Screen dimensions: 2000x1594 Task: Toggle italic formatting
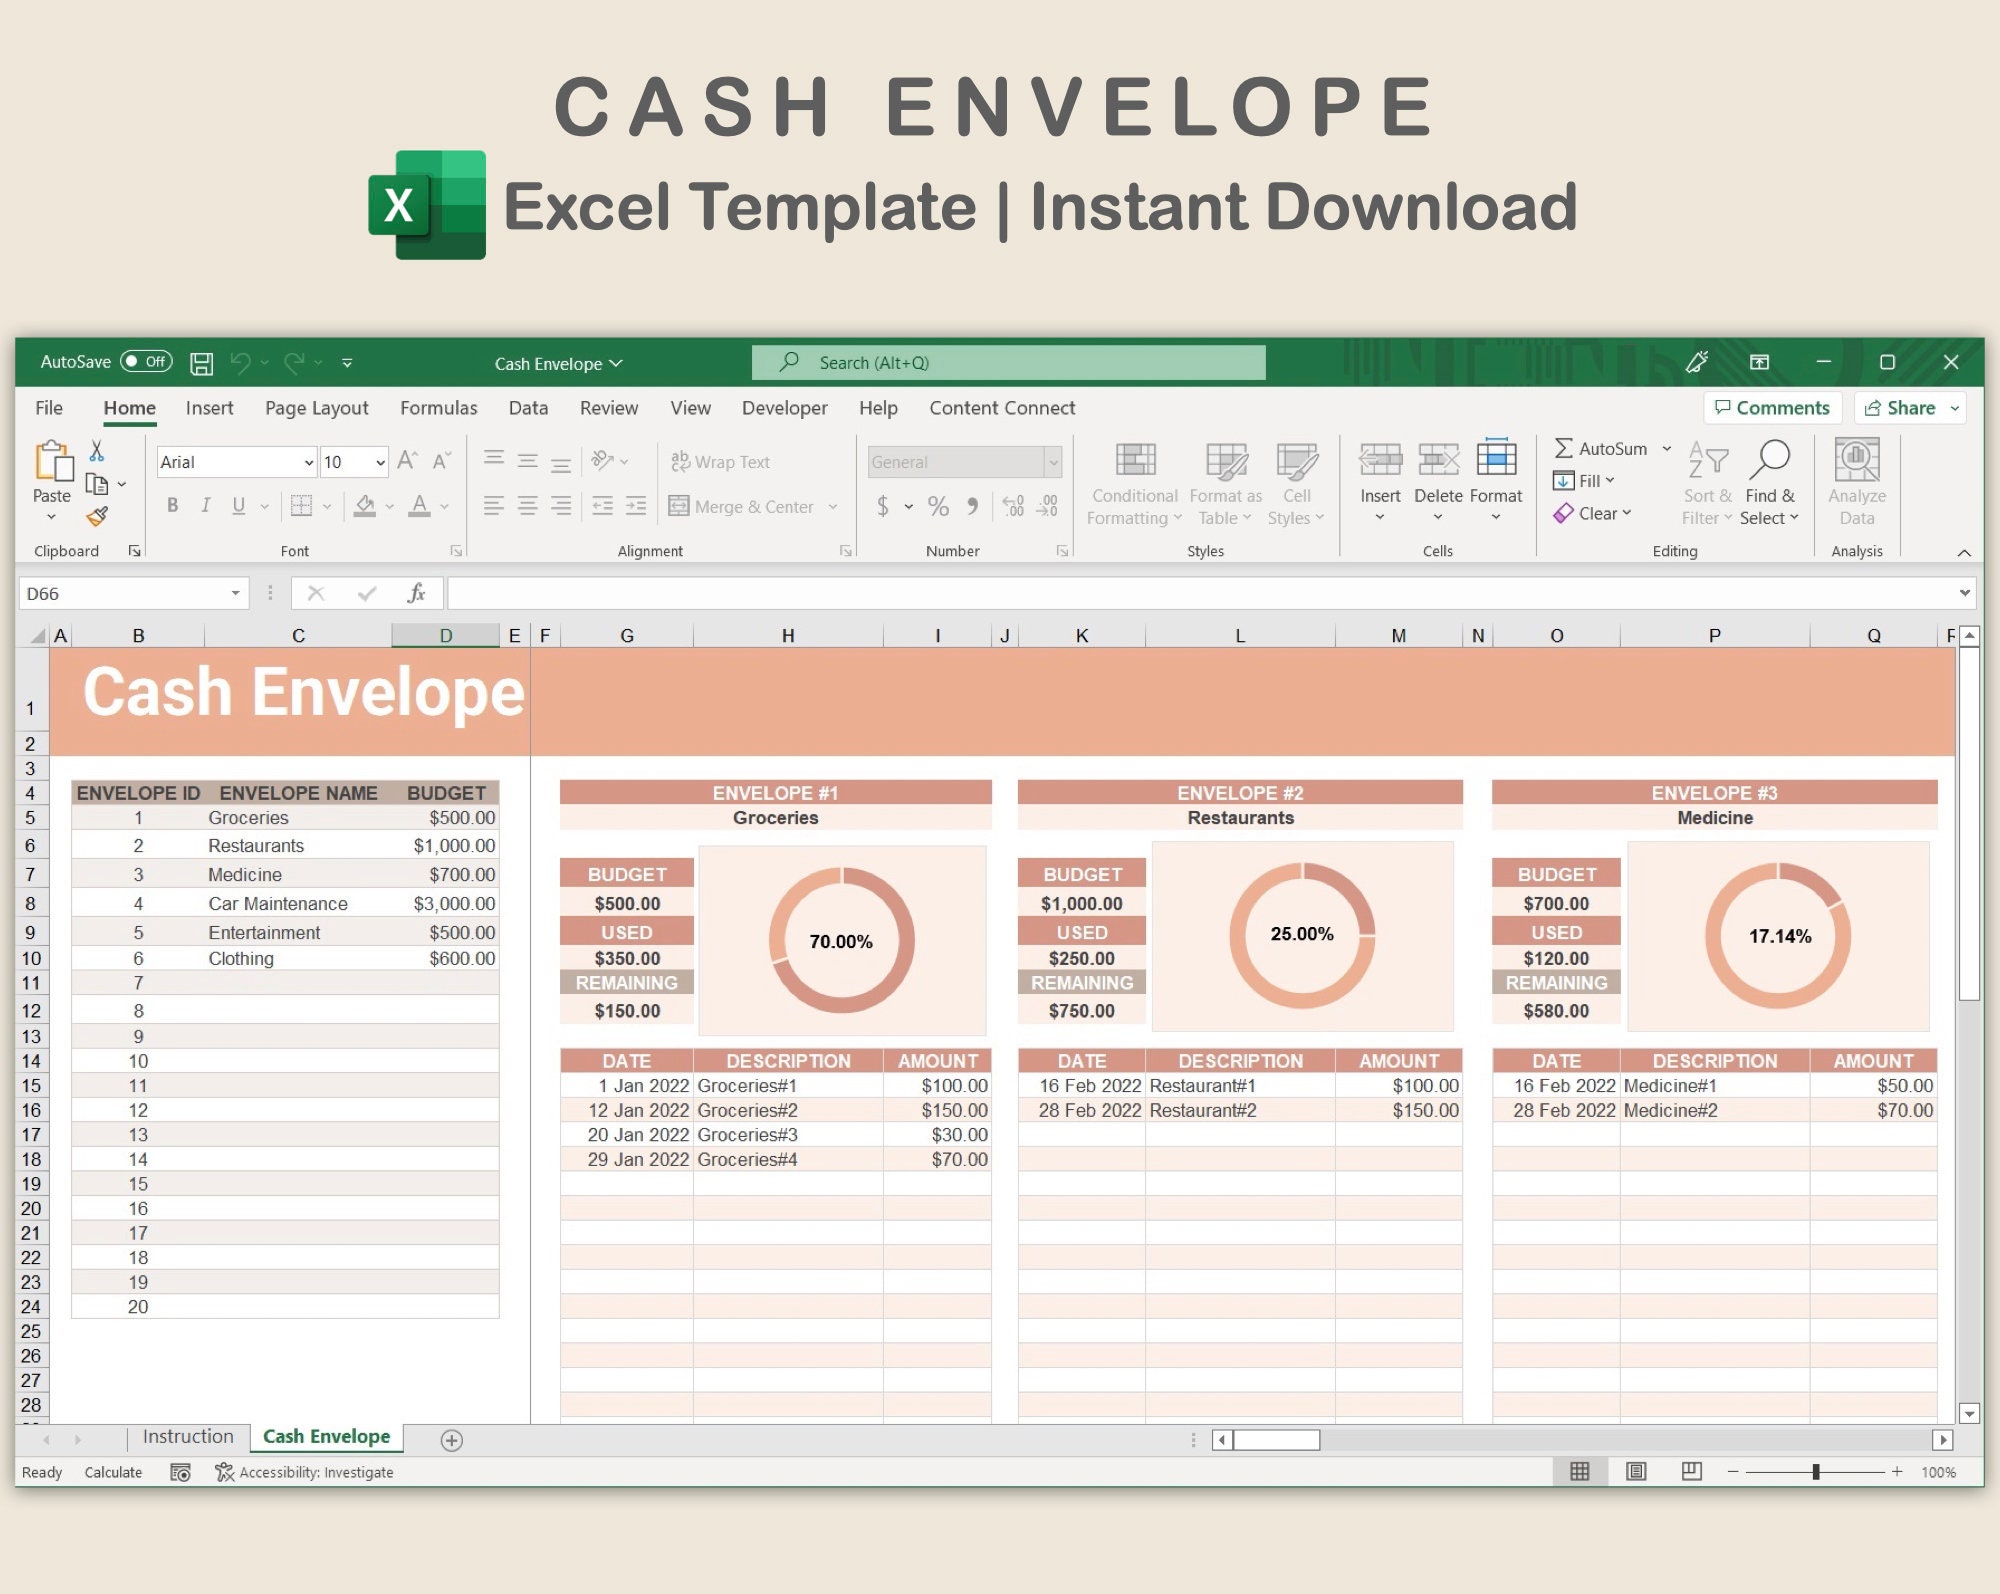click(x=205, y=505)
